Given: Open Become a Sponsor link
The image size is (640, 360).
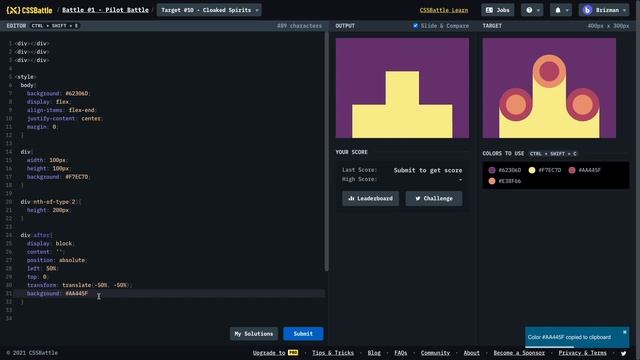Looking at the screenshot, I should (519, 353).
